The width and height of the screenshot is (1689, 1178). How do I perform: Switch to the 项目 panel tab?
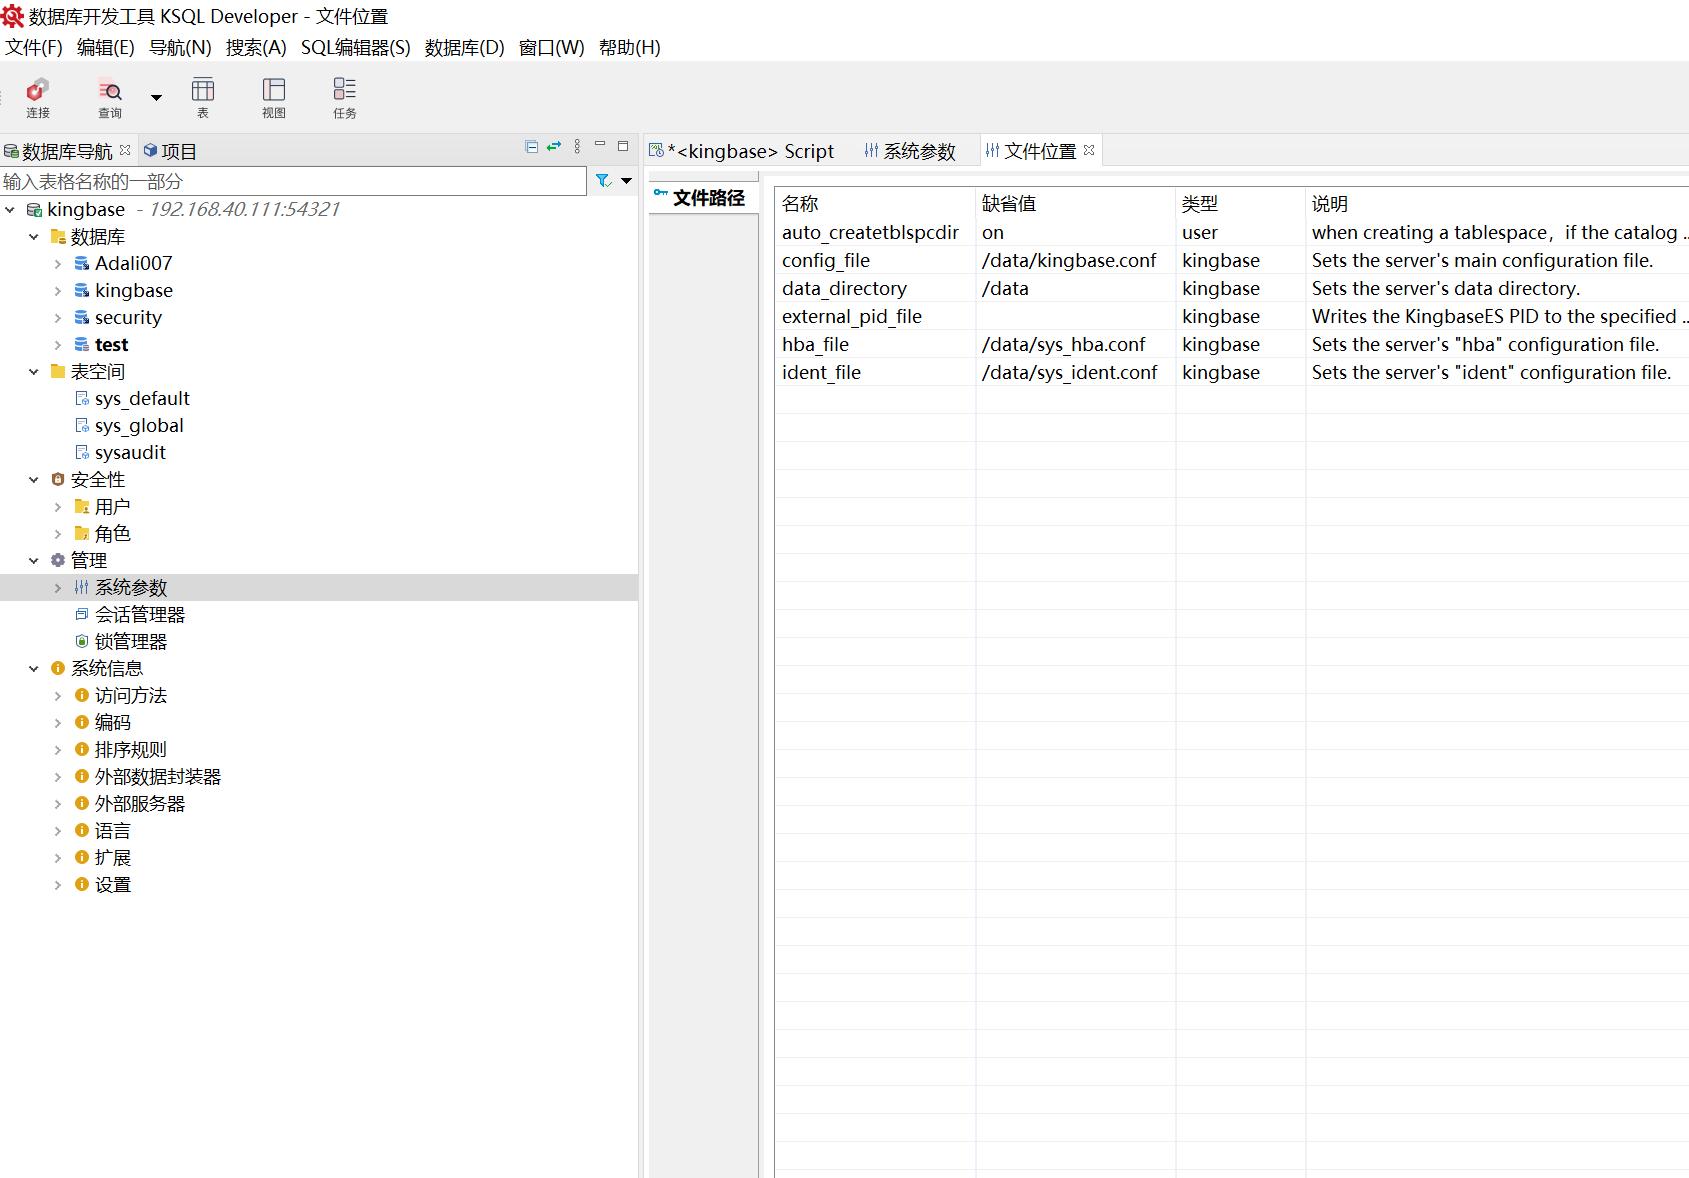(x=170, y=151)
